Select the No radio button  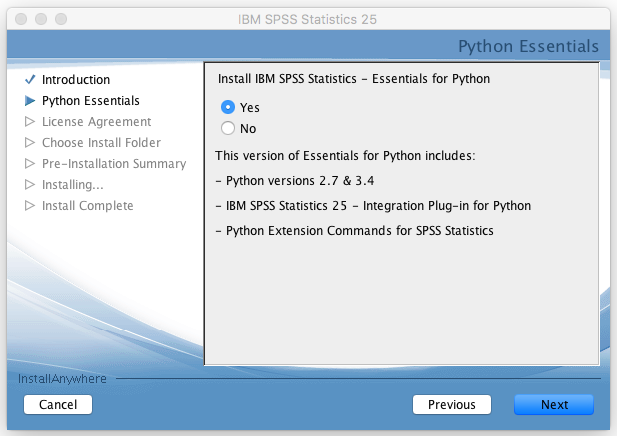pos(228,128)
